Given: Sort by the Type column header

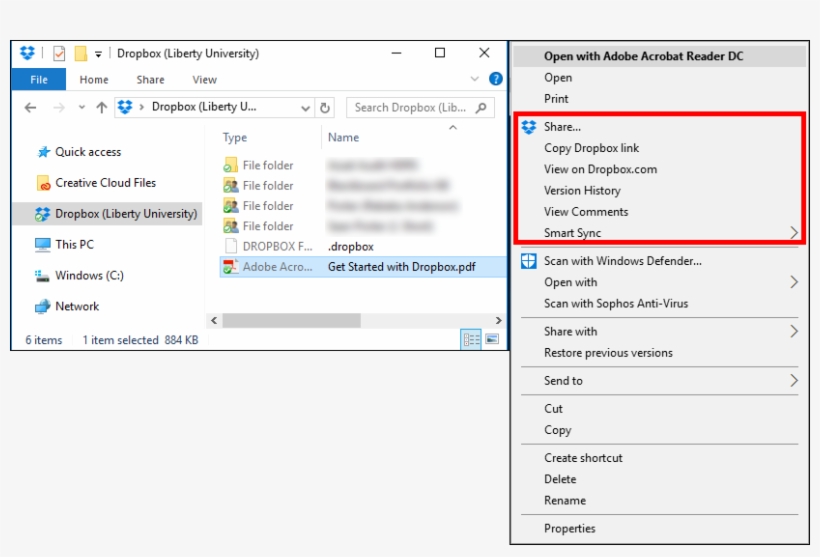Looking at the screenshot, I should coord(235,138).
